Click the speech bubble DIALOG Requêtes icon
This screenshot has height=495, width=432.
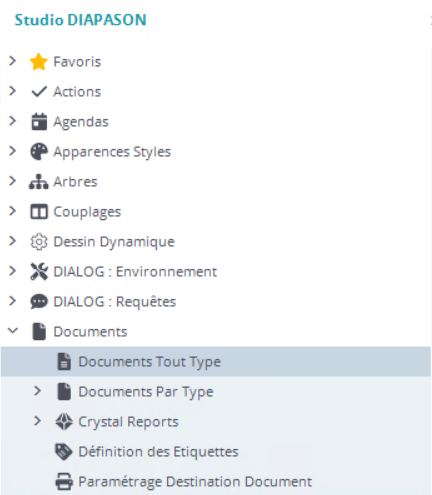point(39,302)
